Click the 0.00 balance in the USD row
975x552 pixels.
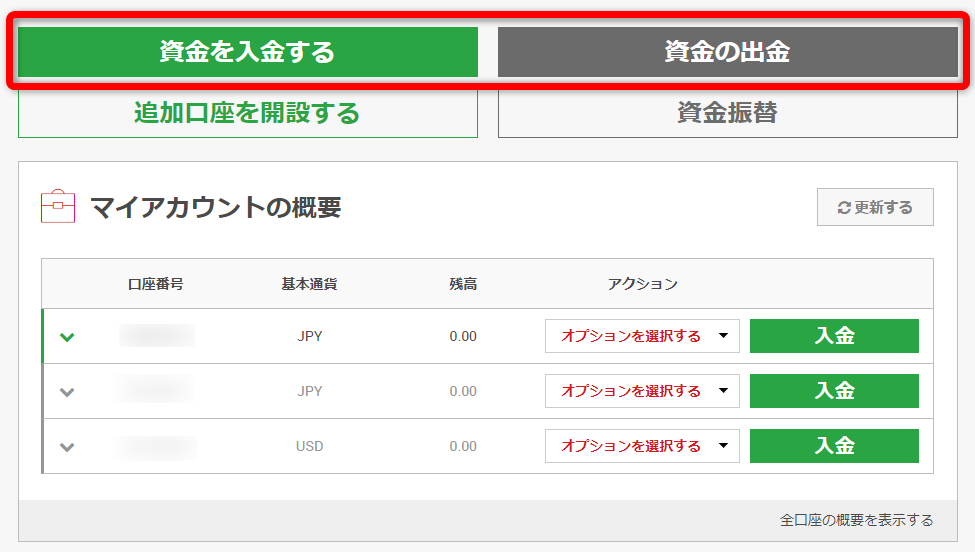(x=463, y=446)
